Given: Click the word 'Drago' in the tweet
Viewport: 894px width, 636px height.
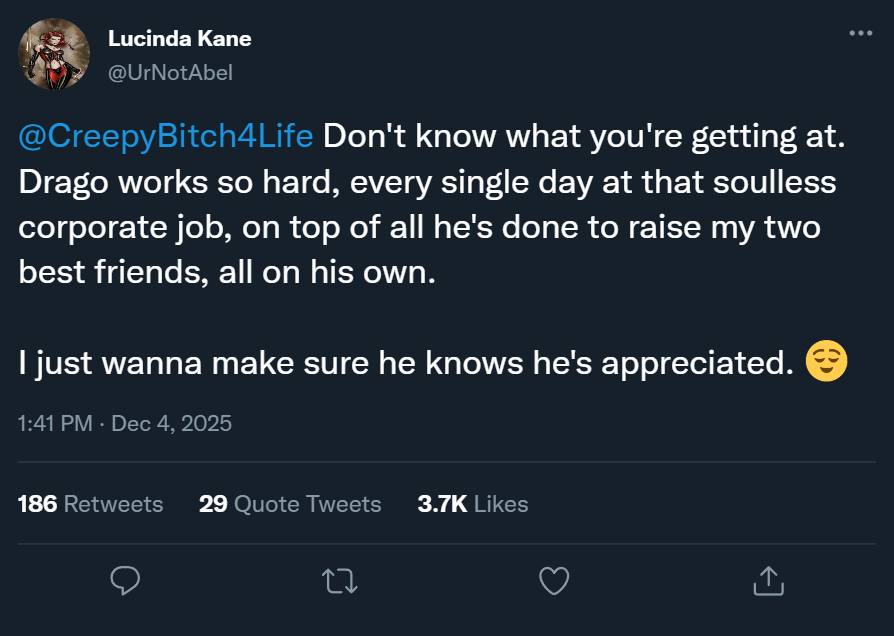Looking at the screenshot, I should (64, 183).
